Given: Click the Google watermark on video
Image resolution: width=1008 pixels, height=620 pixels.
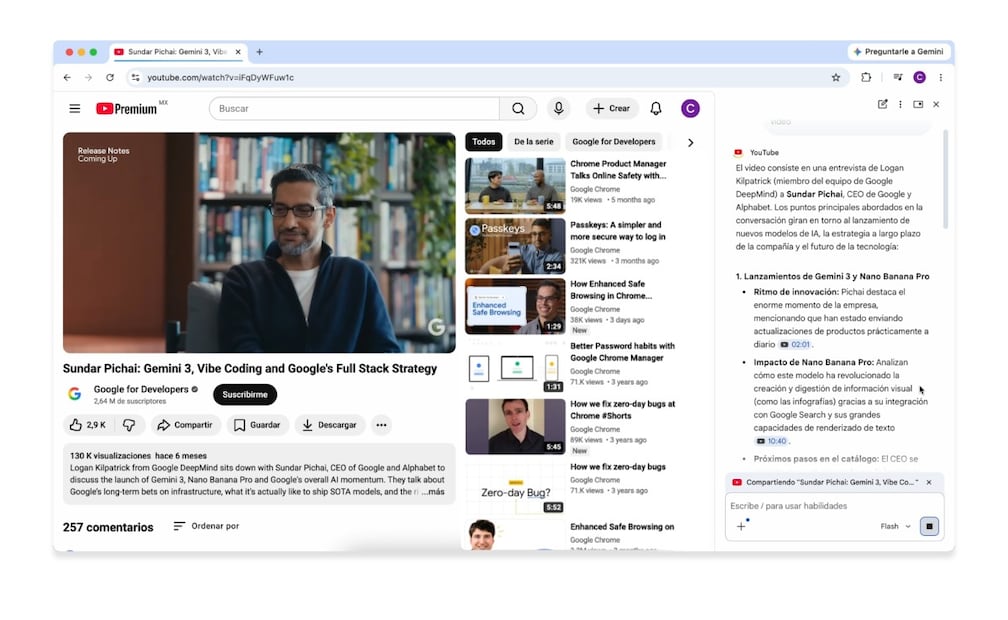Looking at the screenshot, I should point(436,327).
